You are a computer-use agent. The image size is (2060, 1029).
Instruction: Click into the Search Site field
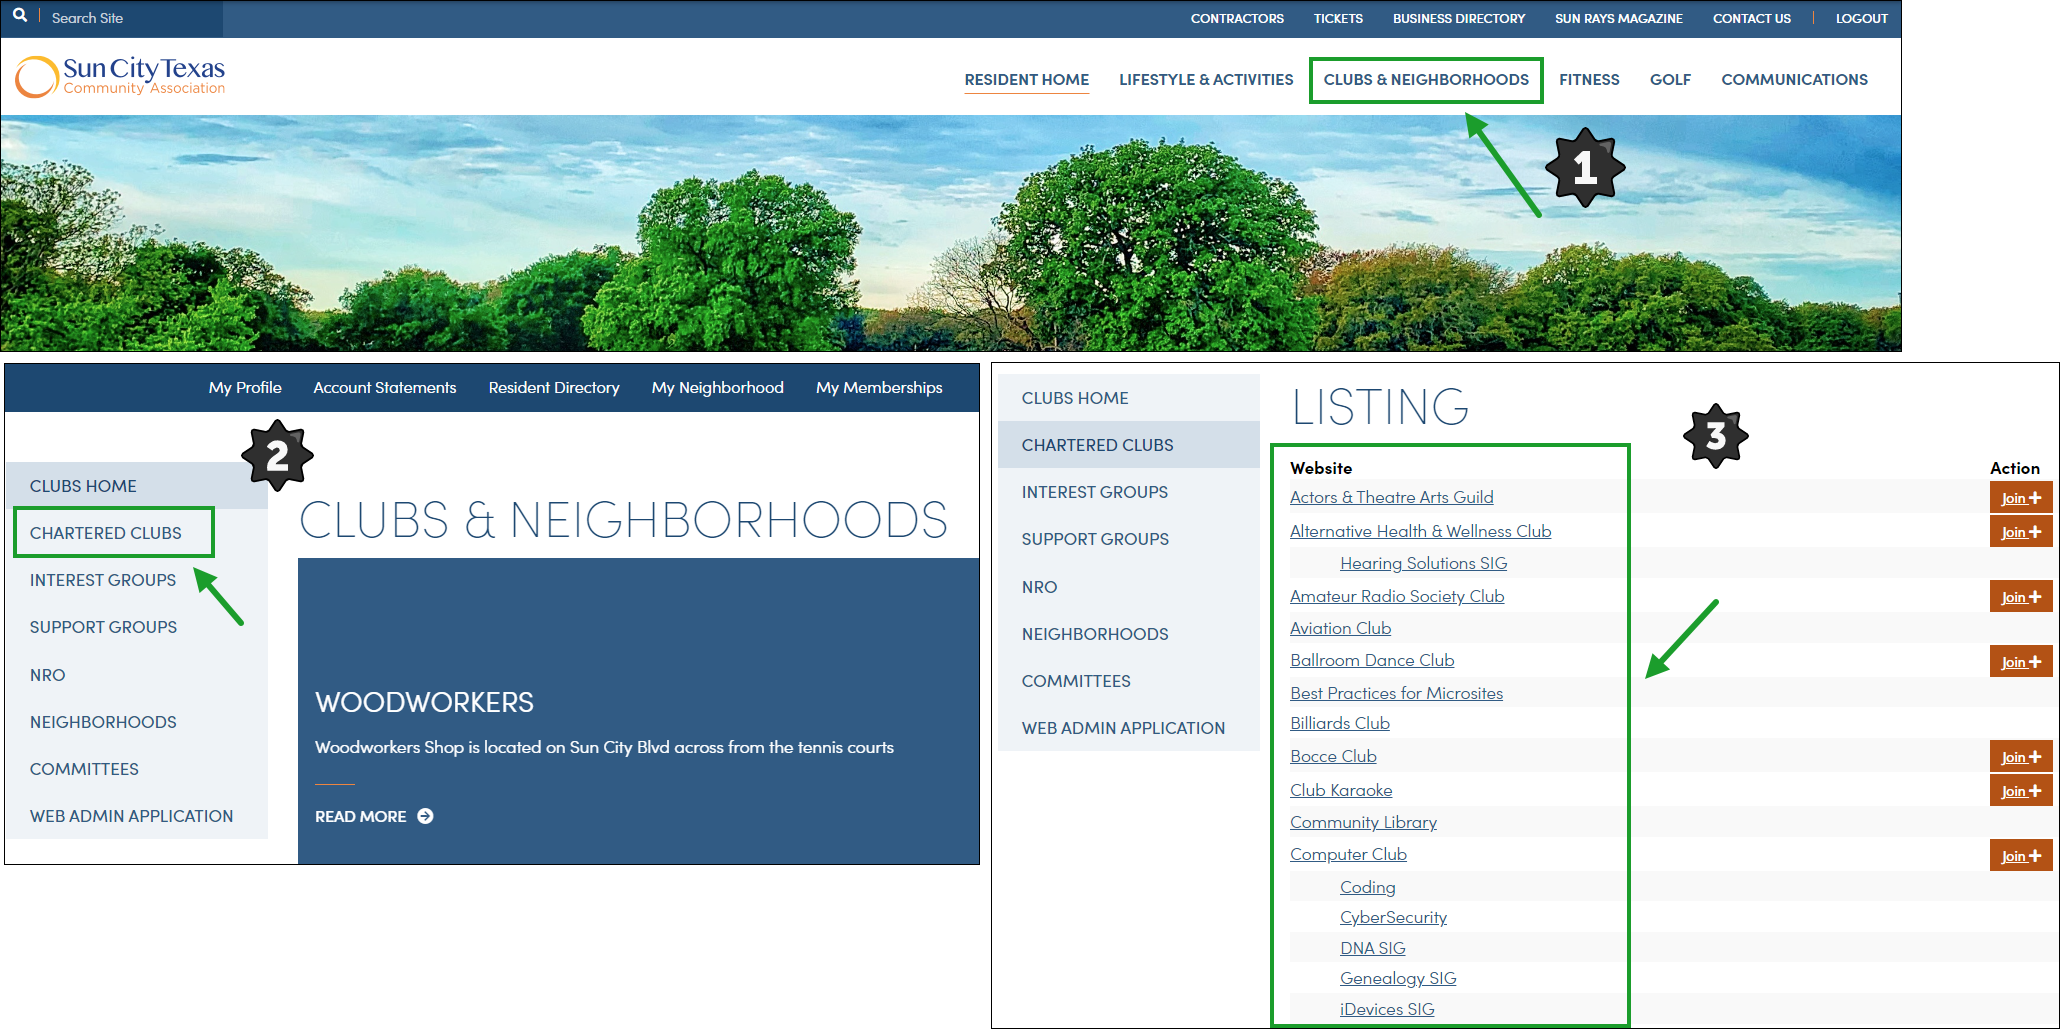click(130, 18)
